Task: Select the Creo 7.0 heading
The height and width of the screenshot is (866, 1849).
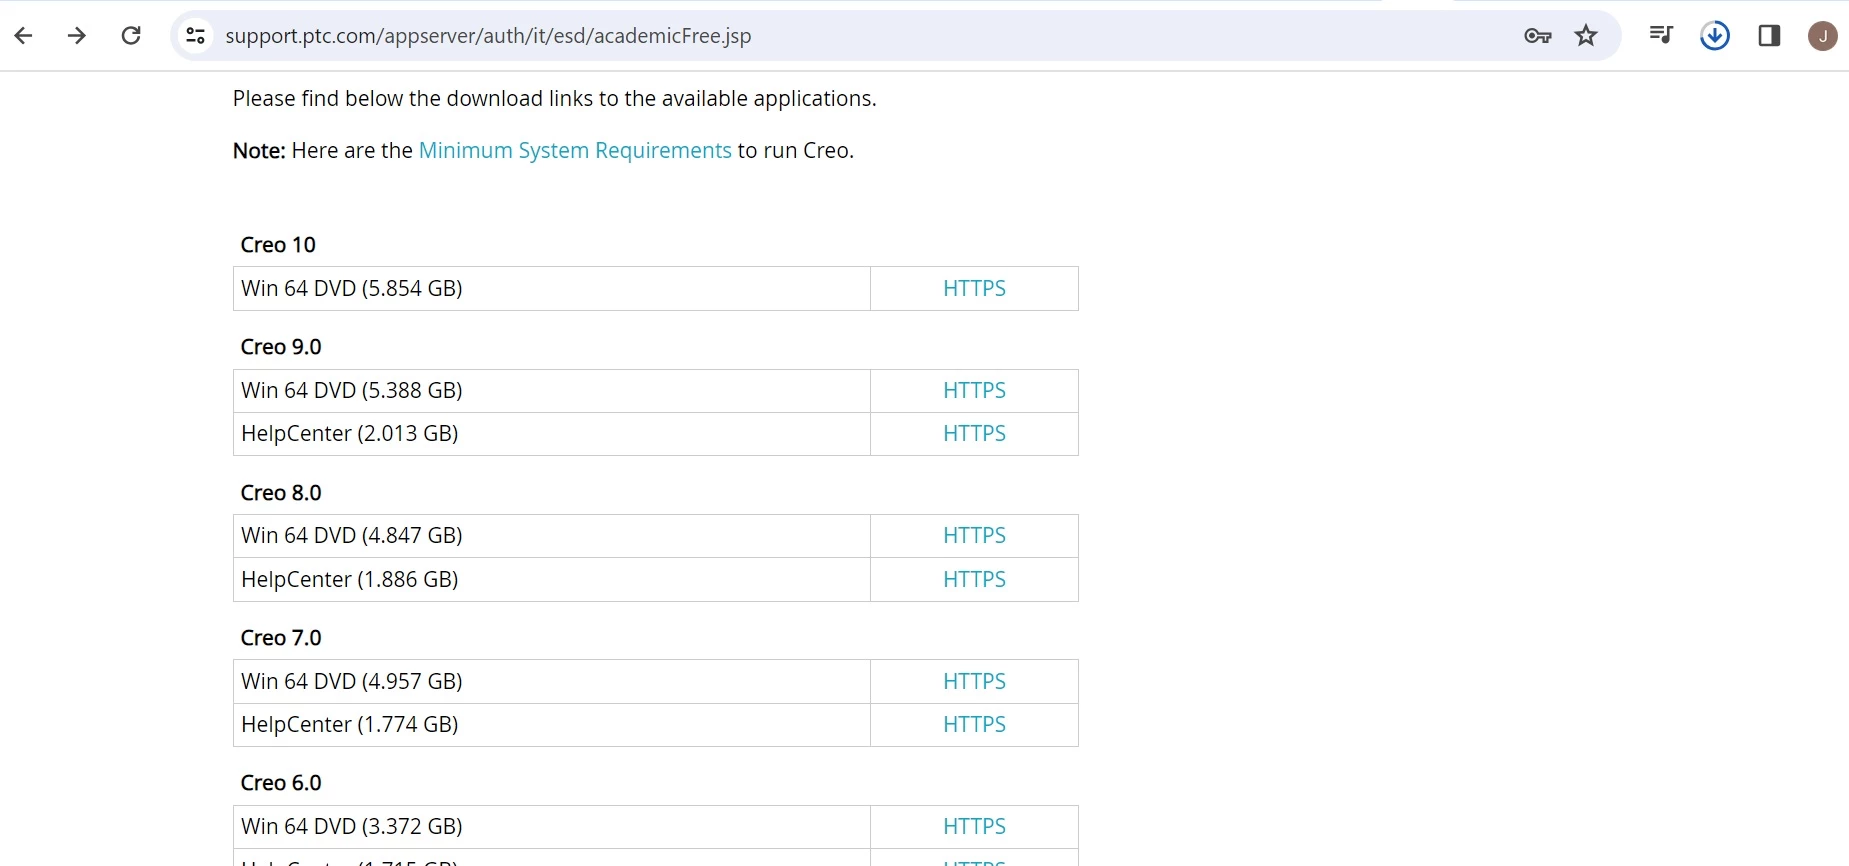Action: coord(281,638)
